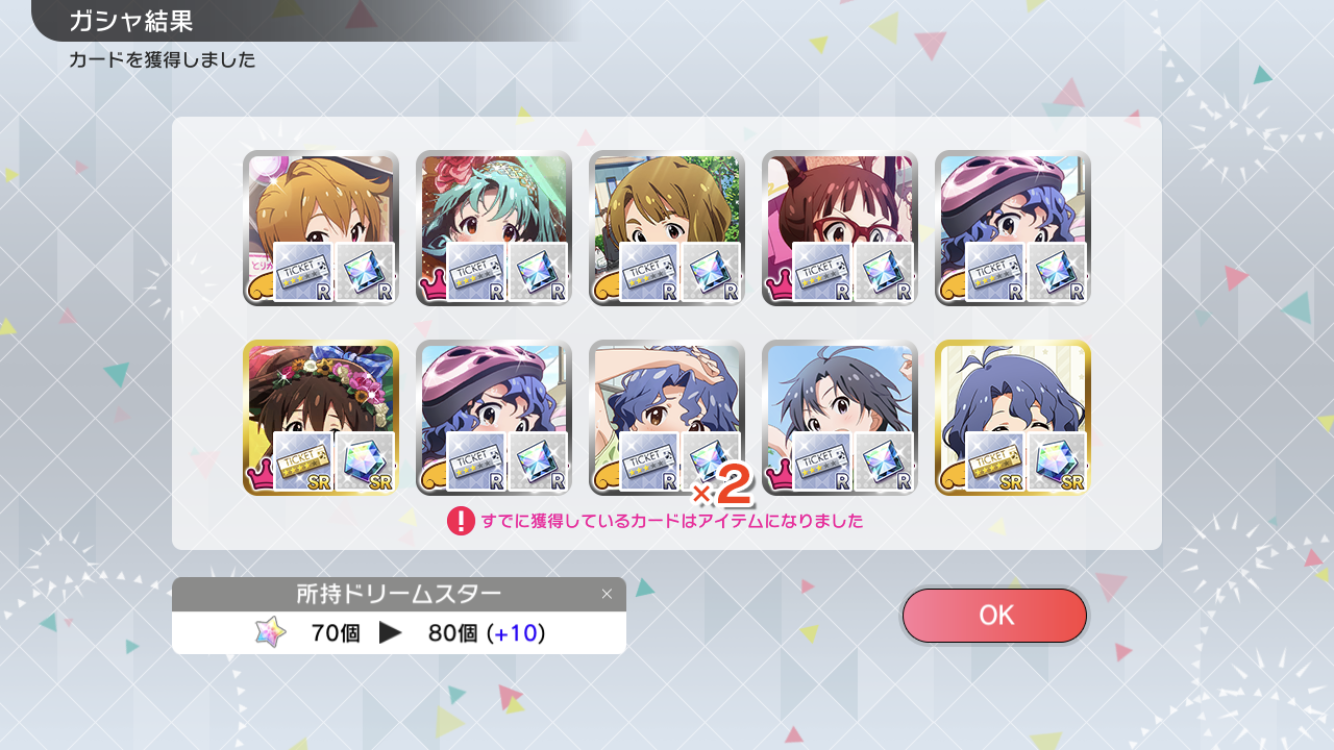This screenshot has width=1334, height=750.
Task: Tap the red exclamation warning icon
Action: tap(460, 521)
